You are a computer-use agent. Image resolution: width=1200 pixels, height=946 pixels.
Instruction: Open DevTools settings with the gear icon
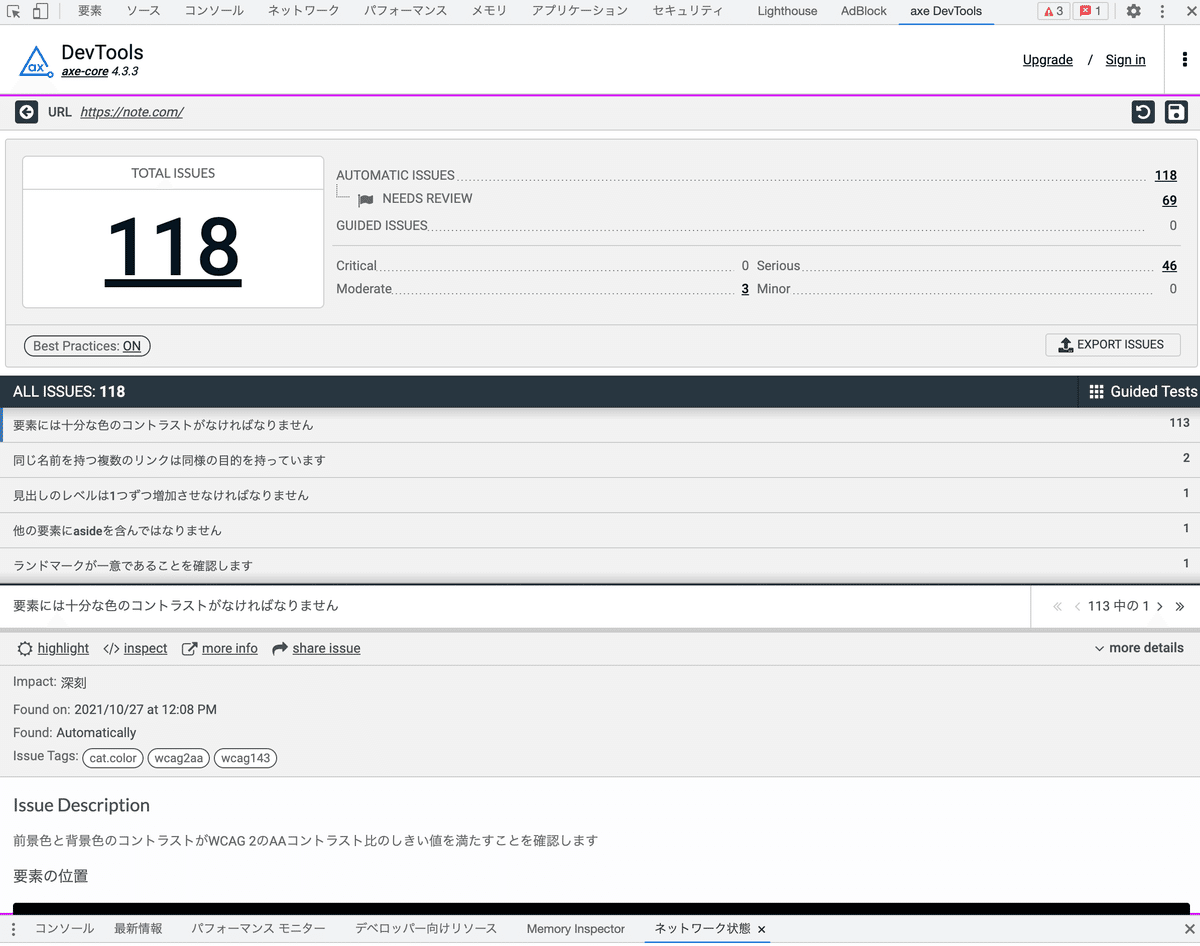[1133, 11]
